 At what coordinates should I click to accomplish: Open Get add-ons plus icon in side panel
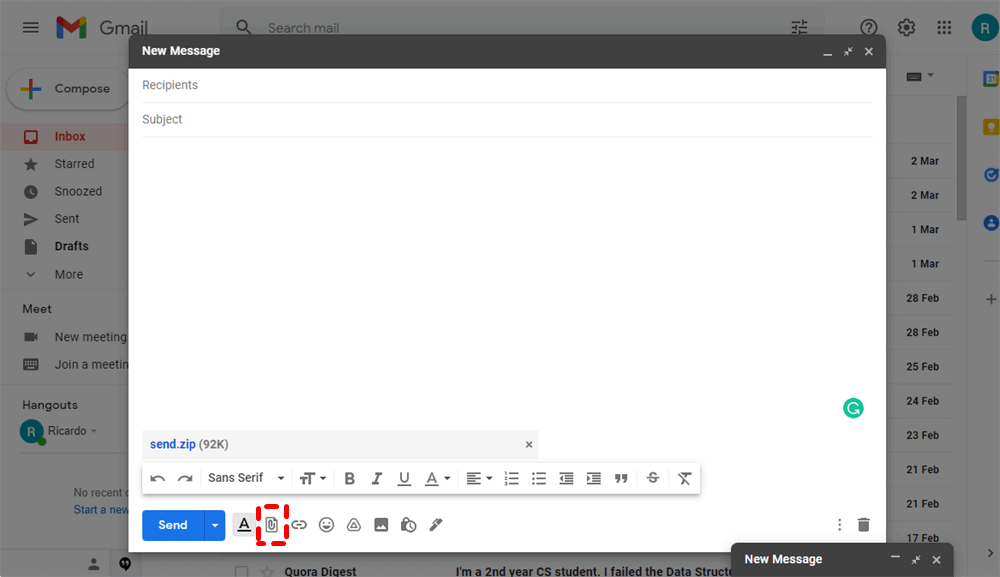click(990, 299)
